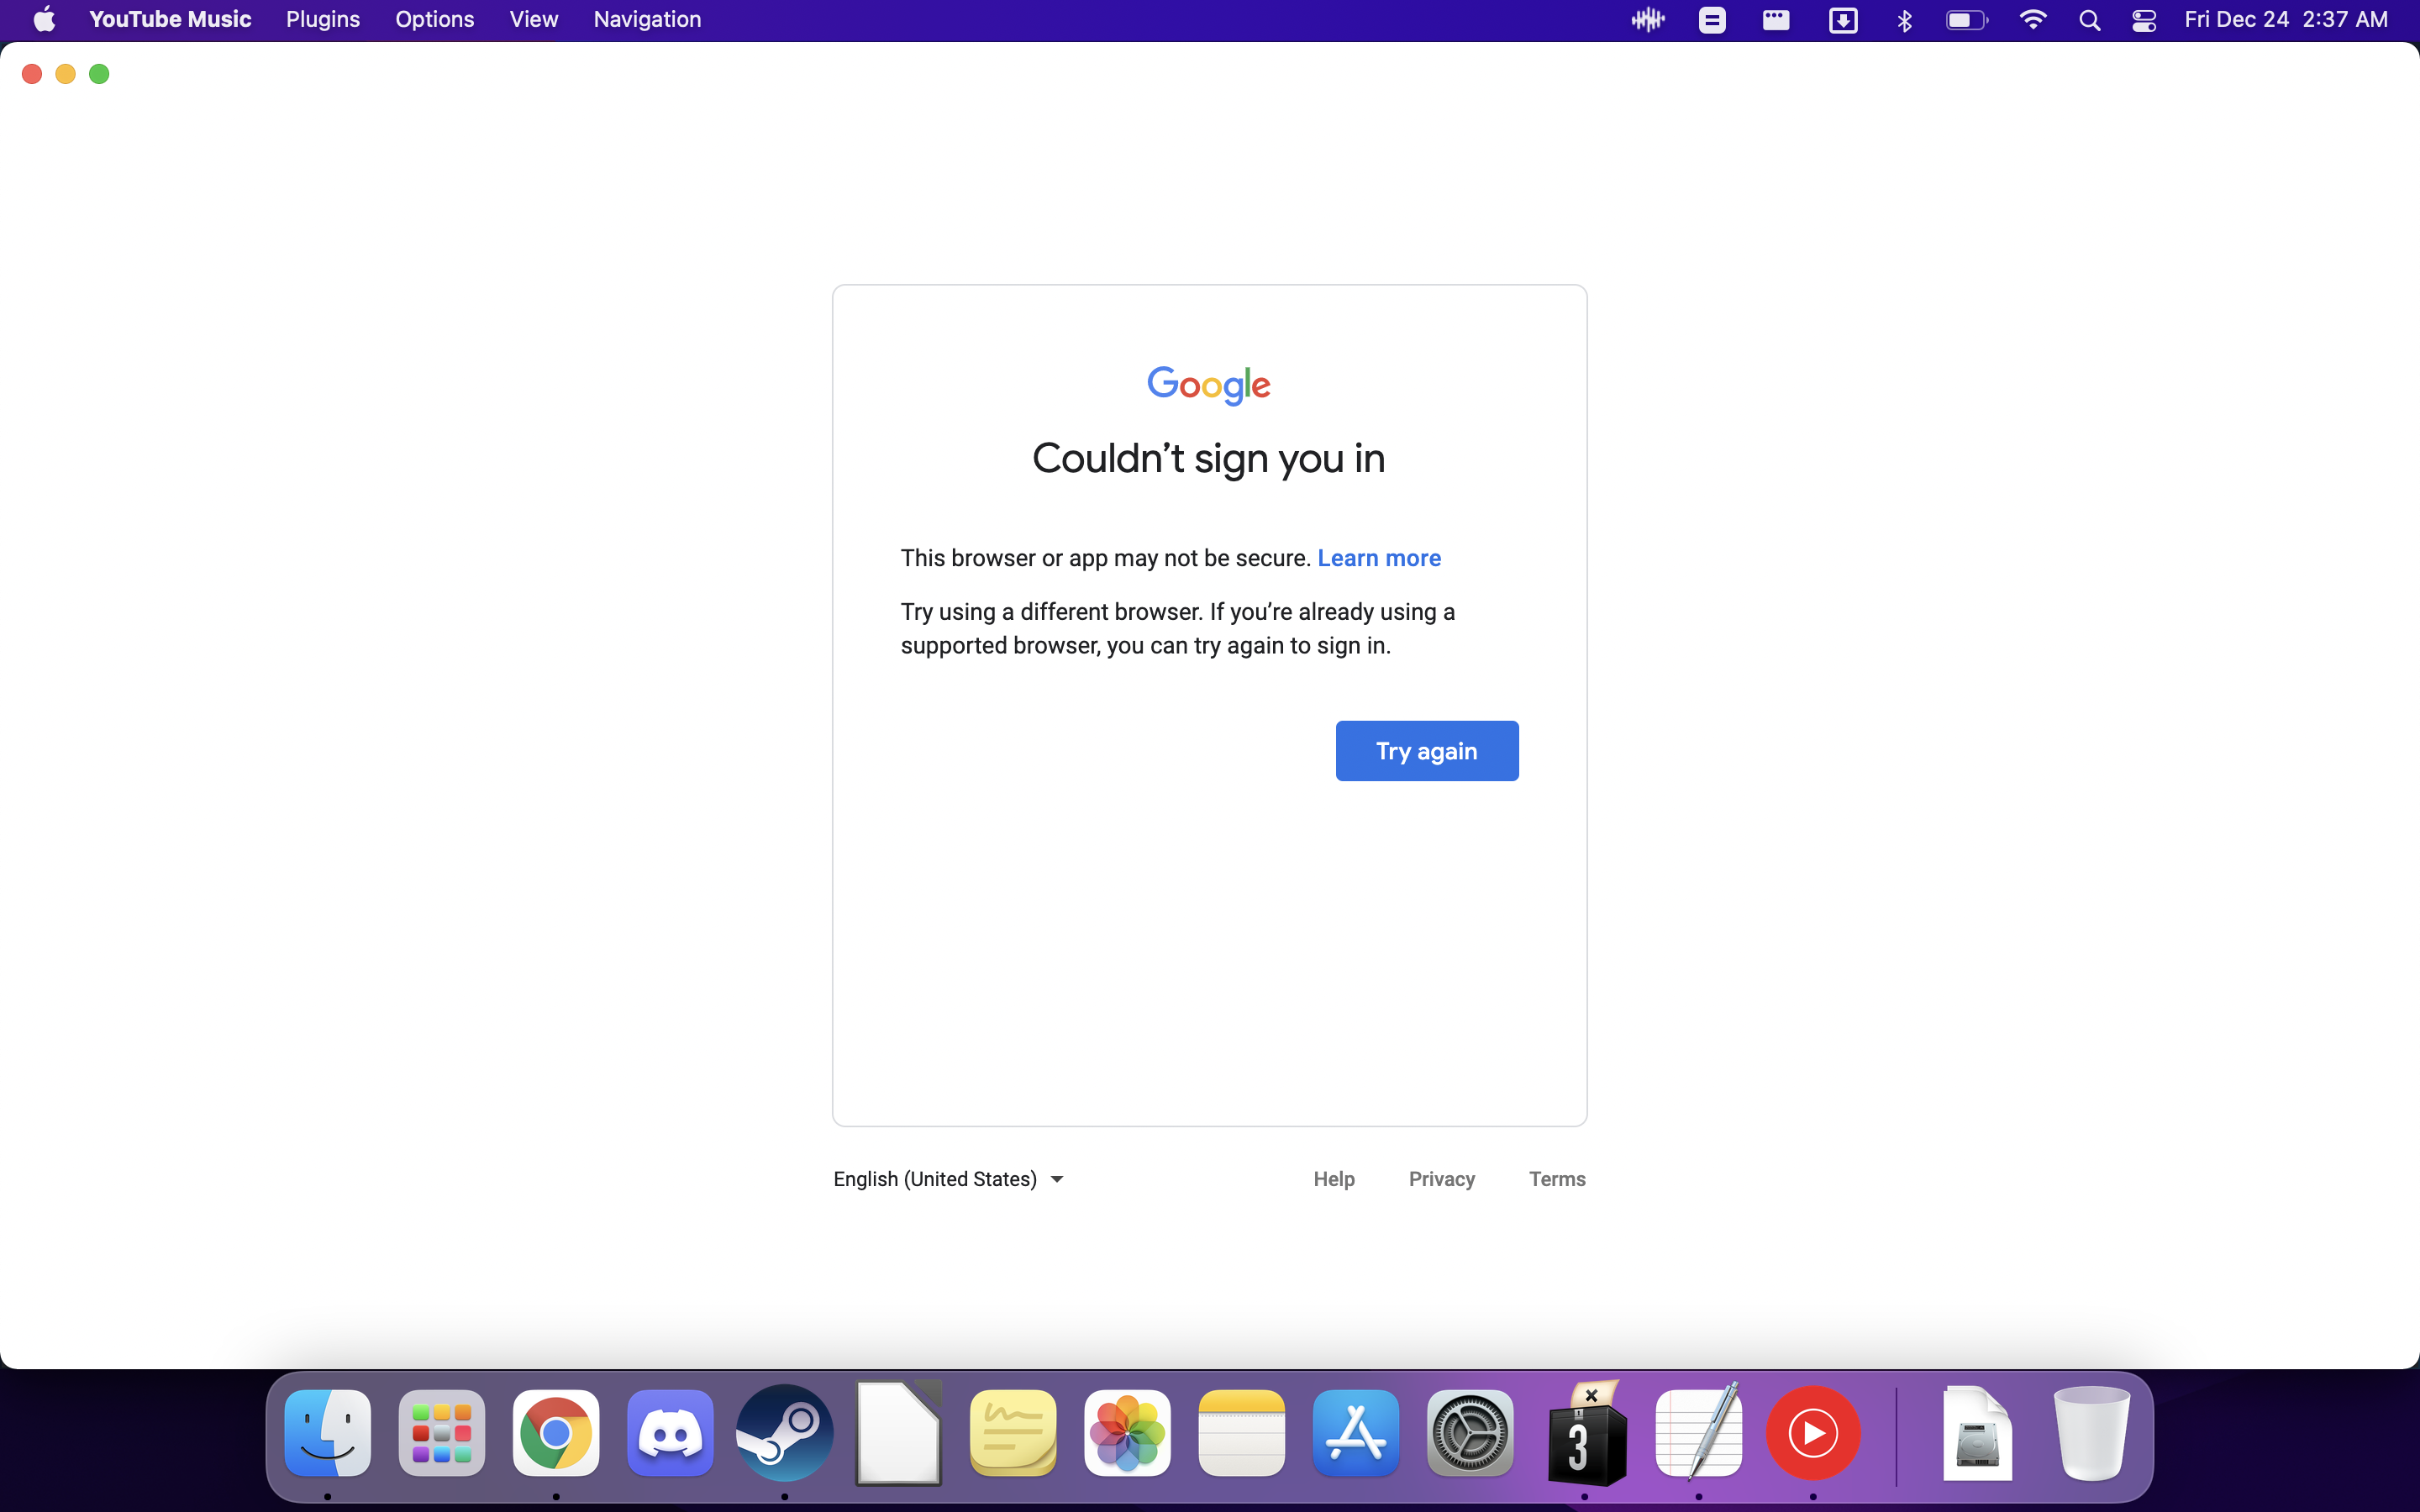Viewport: 2420px width, 1512px height.
Task: Open the Options menu
Action: coord(434,19)
